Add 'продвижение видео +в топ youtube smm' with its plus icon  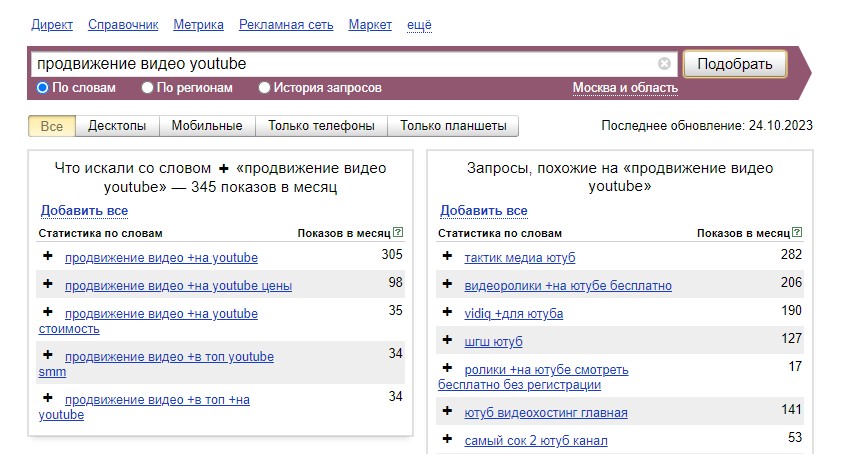48,355
